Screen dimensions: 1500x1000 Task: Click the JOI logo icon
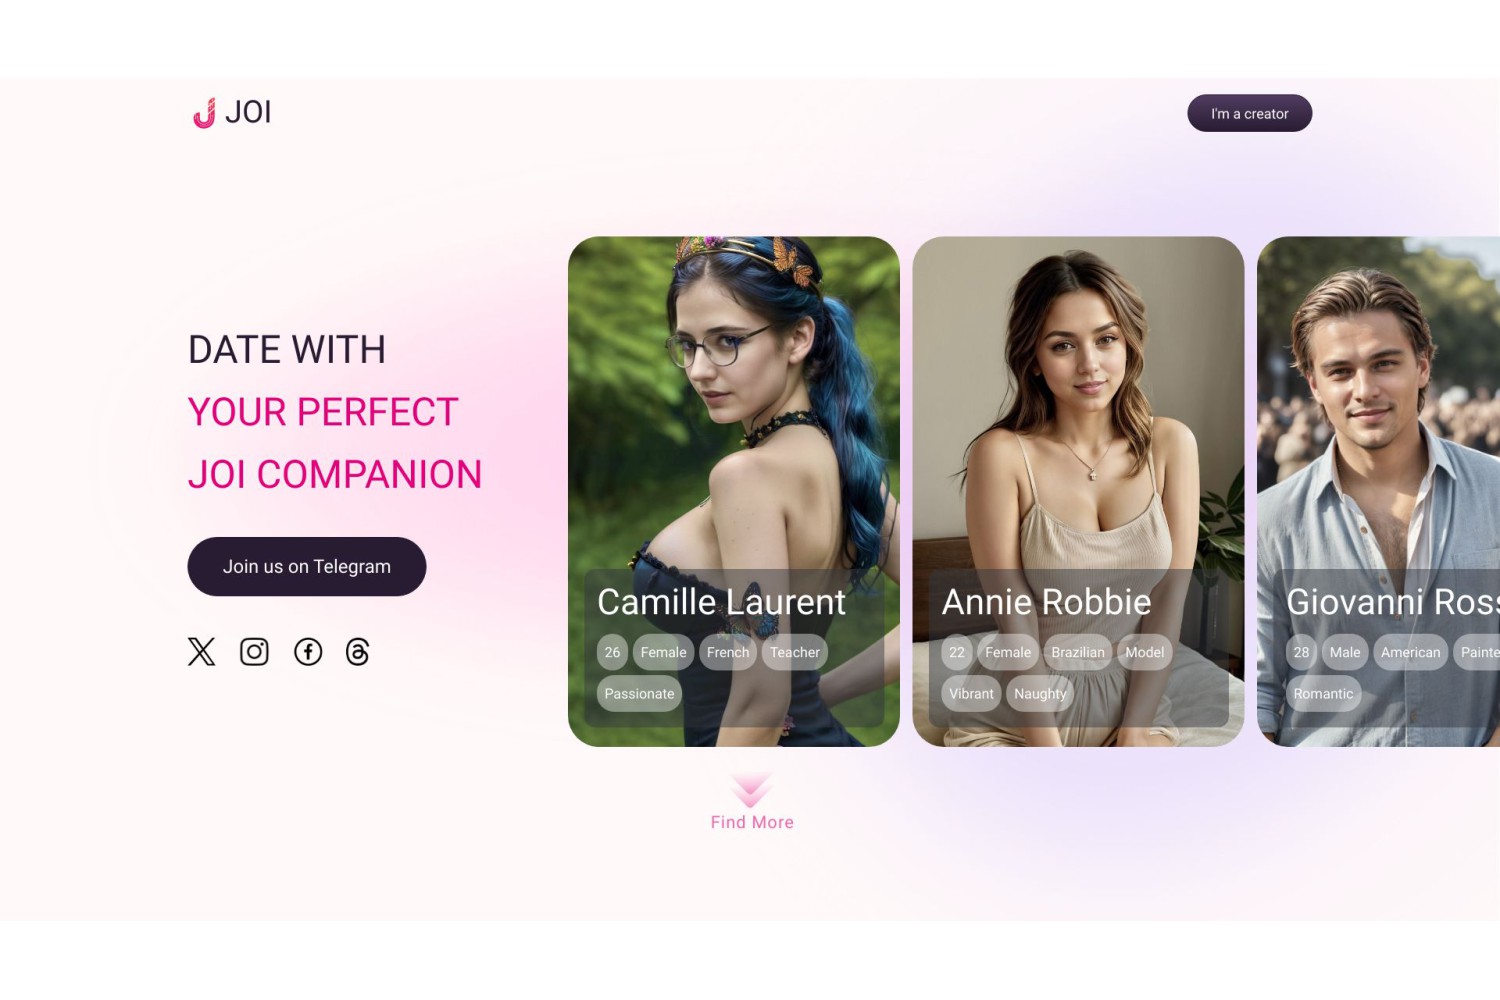tap(204, 113)
